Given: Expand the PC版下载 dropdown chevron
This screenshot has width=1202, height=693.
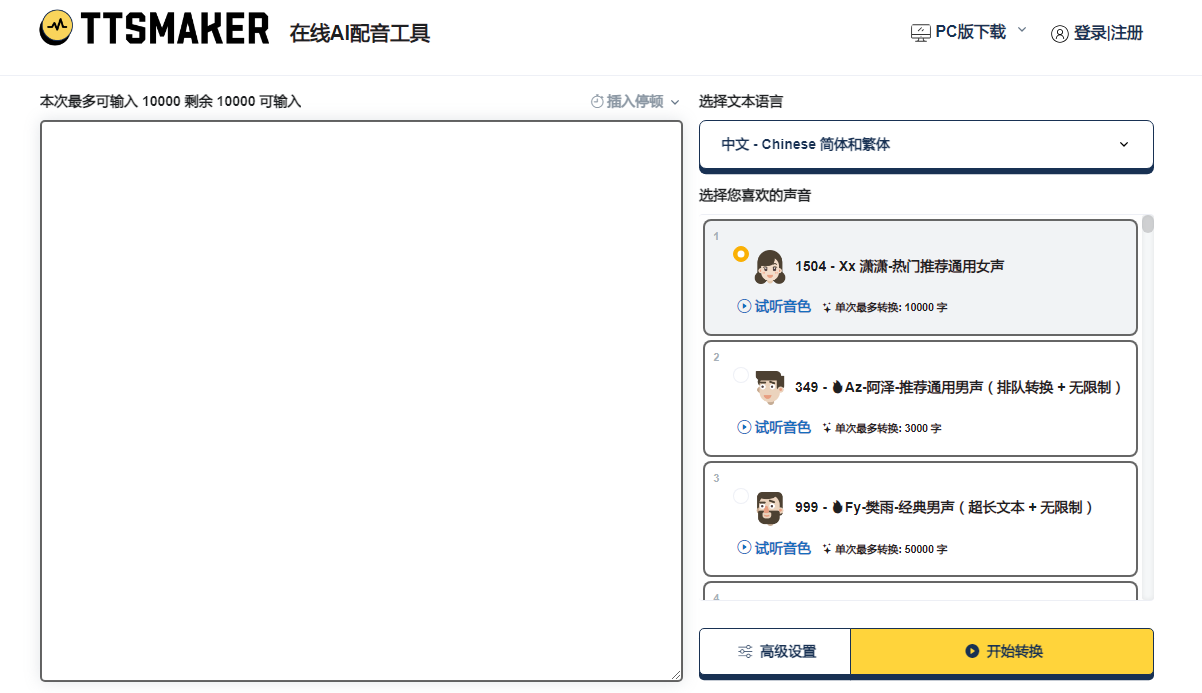Looking at the screenshot, I should pyautogui.click(x=1021, y=31).
